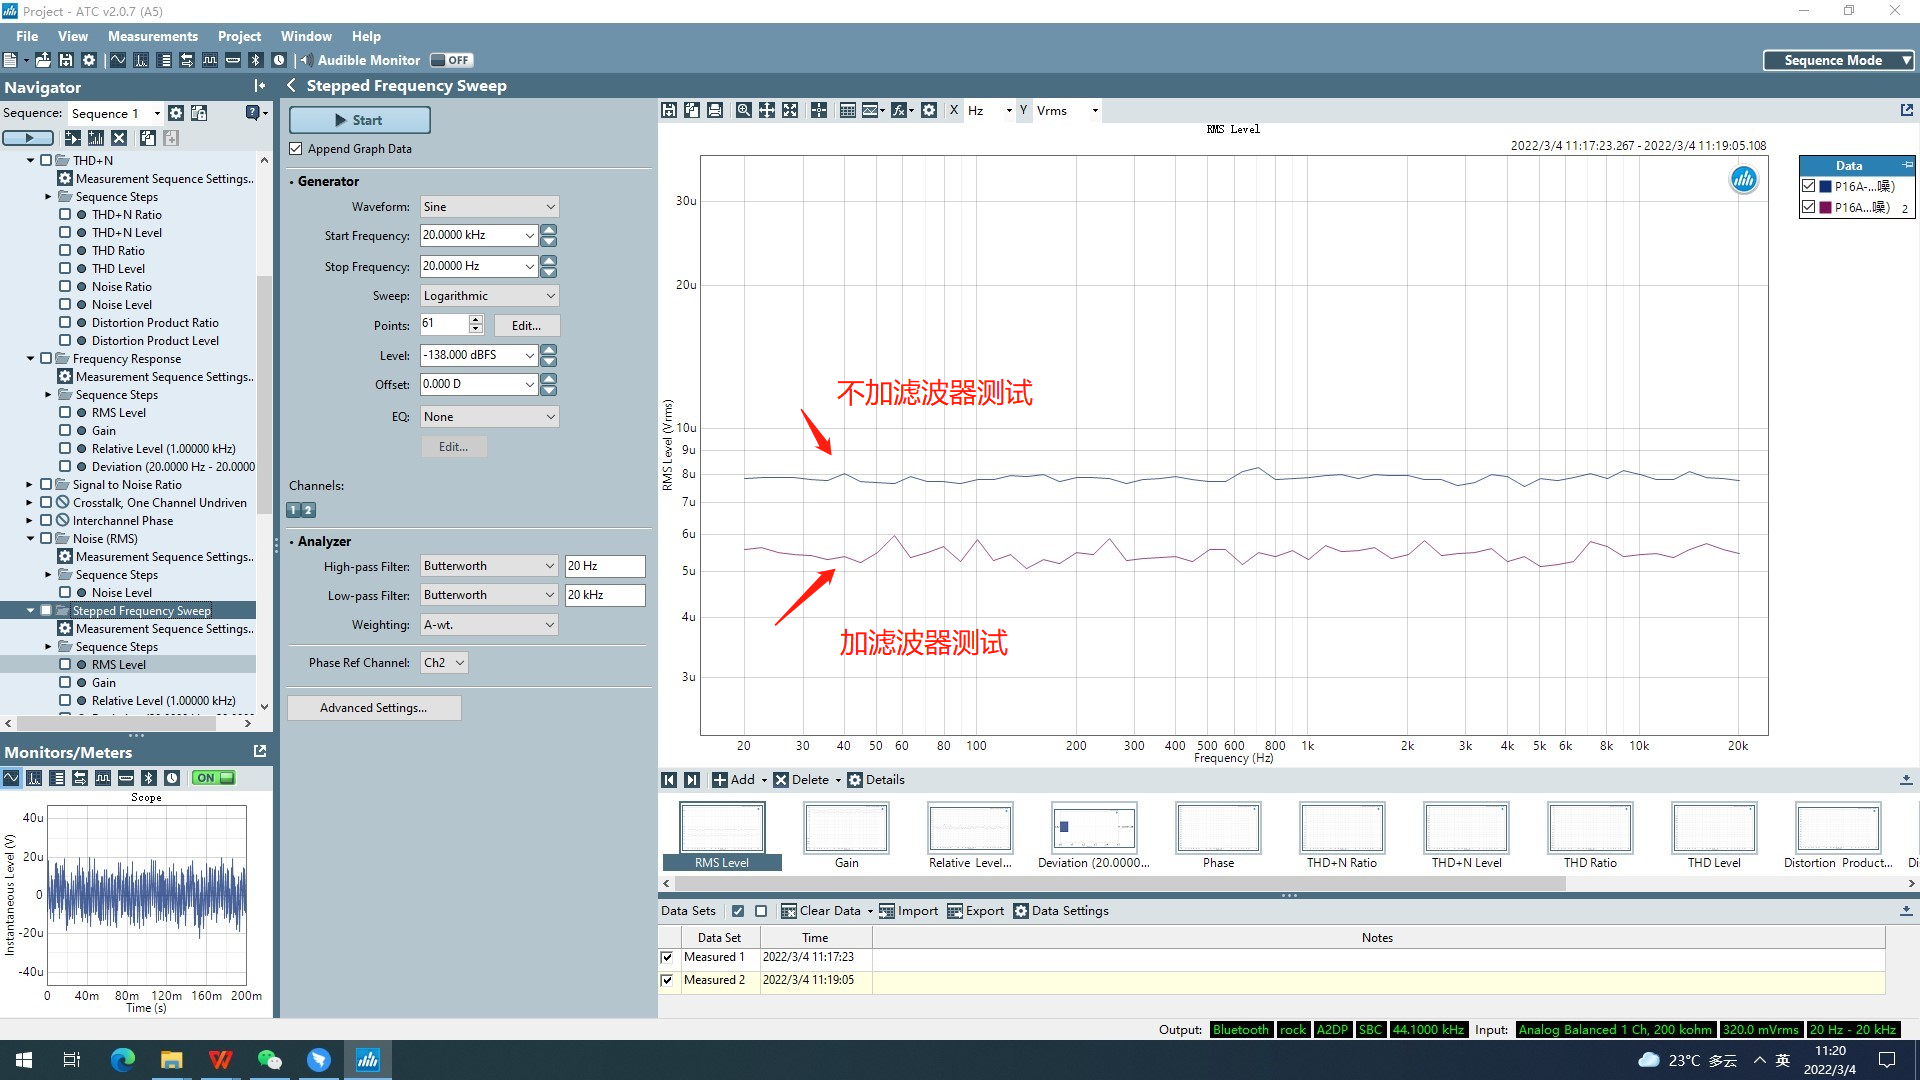This screenshot has width=1920, height=1080.
Task: Open the Sequence Mode dropdown
Action: coord(1838,60)
